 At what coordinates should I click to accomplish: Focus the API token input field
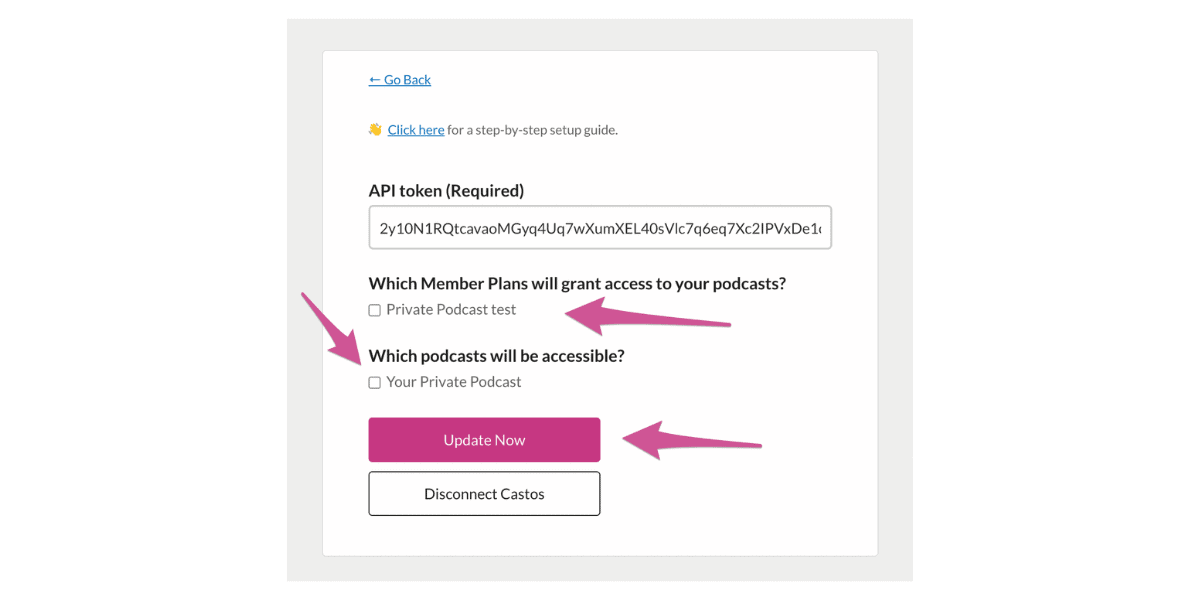[x=600, y=228]
